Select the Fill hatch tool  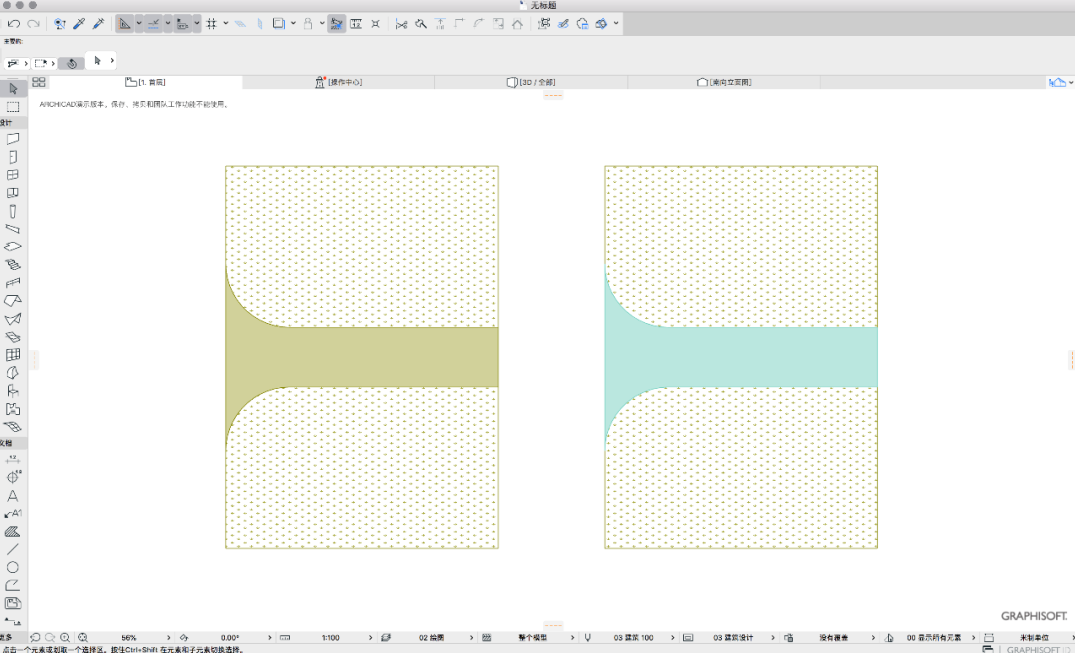pos(13,532)
